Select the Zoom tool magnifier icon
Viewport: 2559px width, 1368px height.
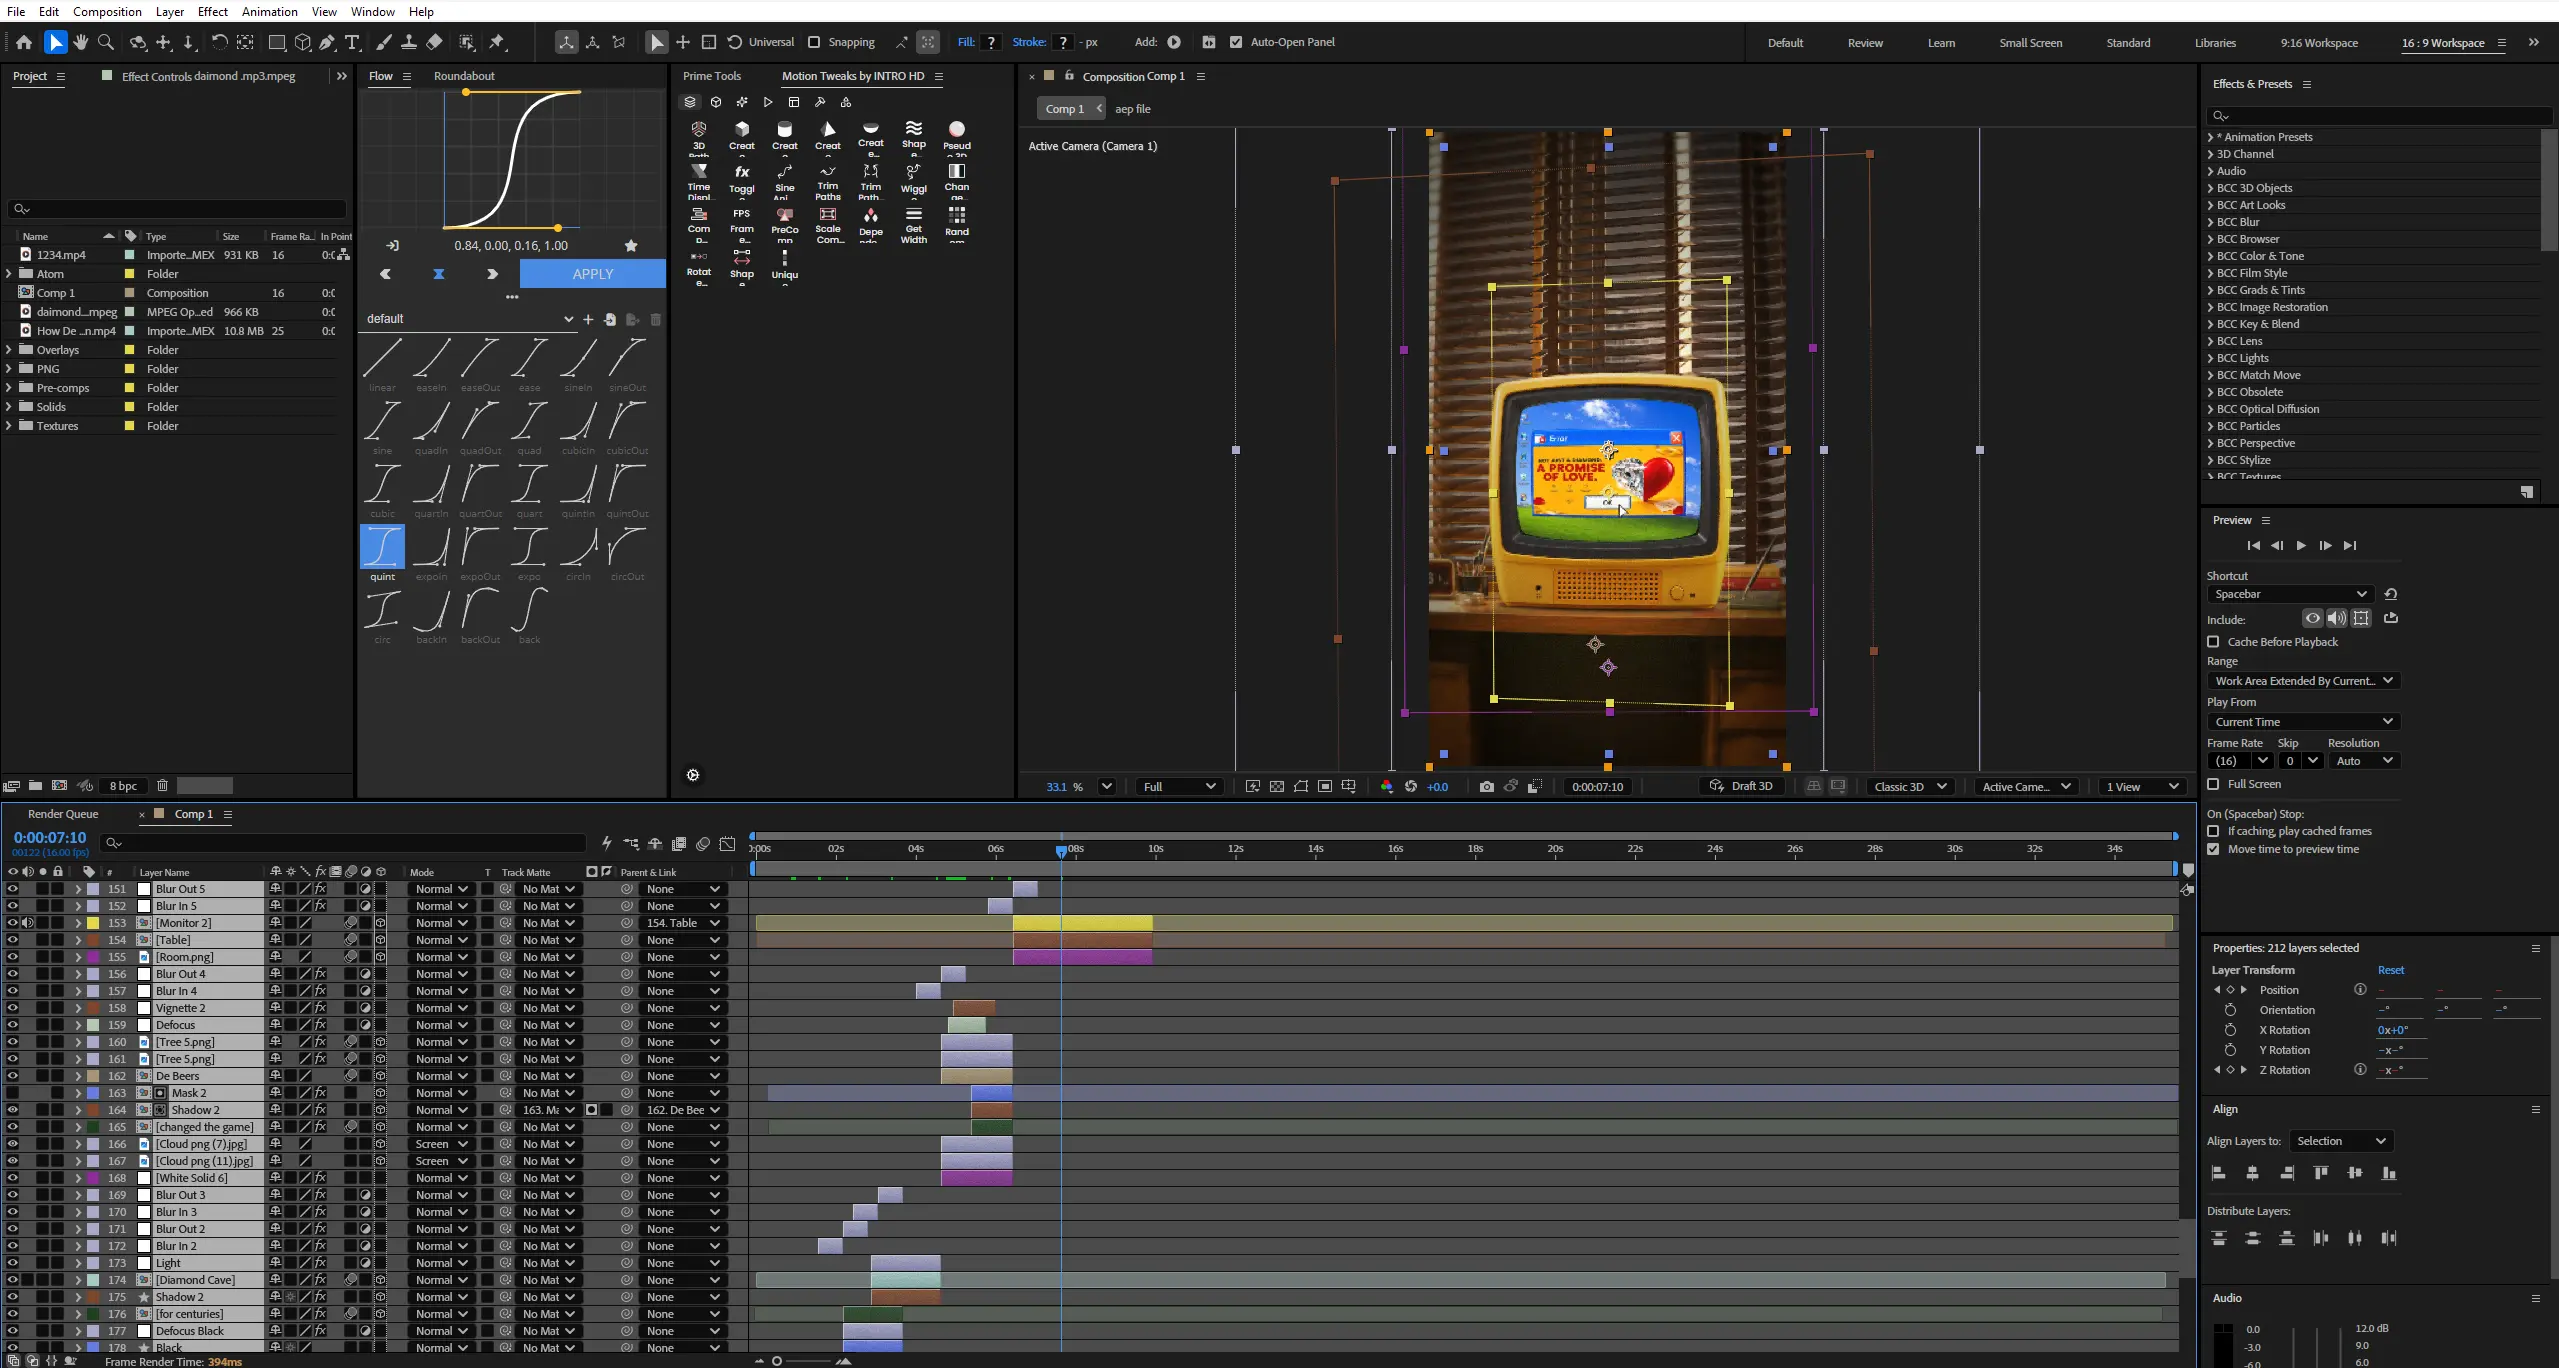(x=106, y=42)
